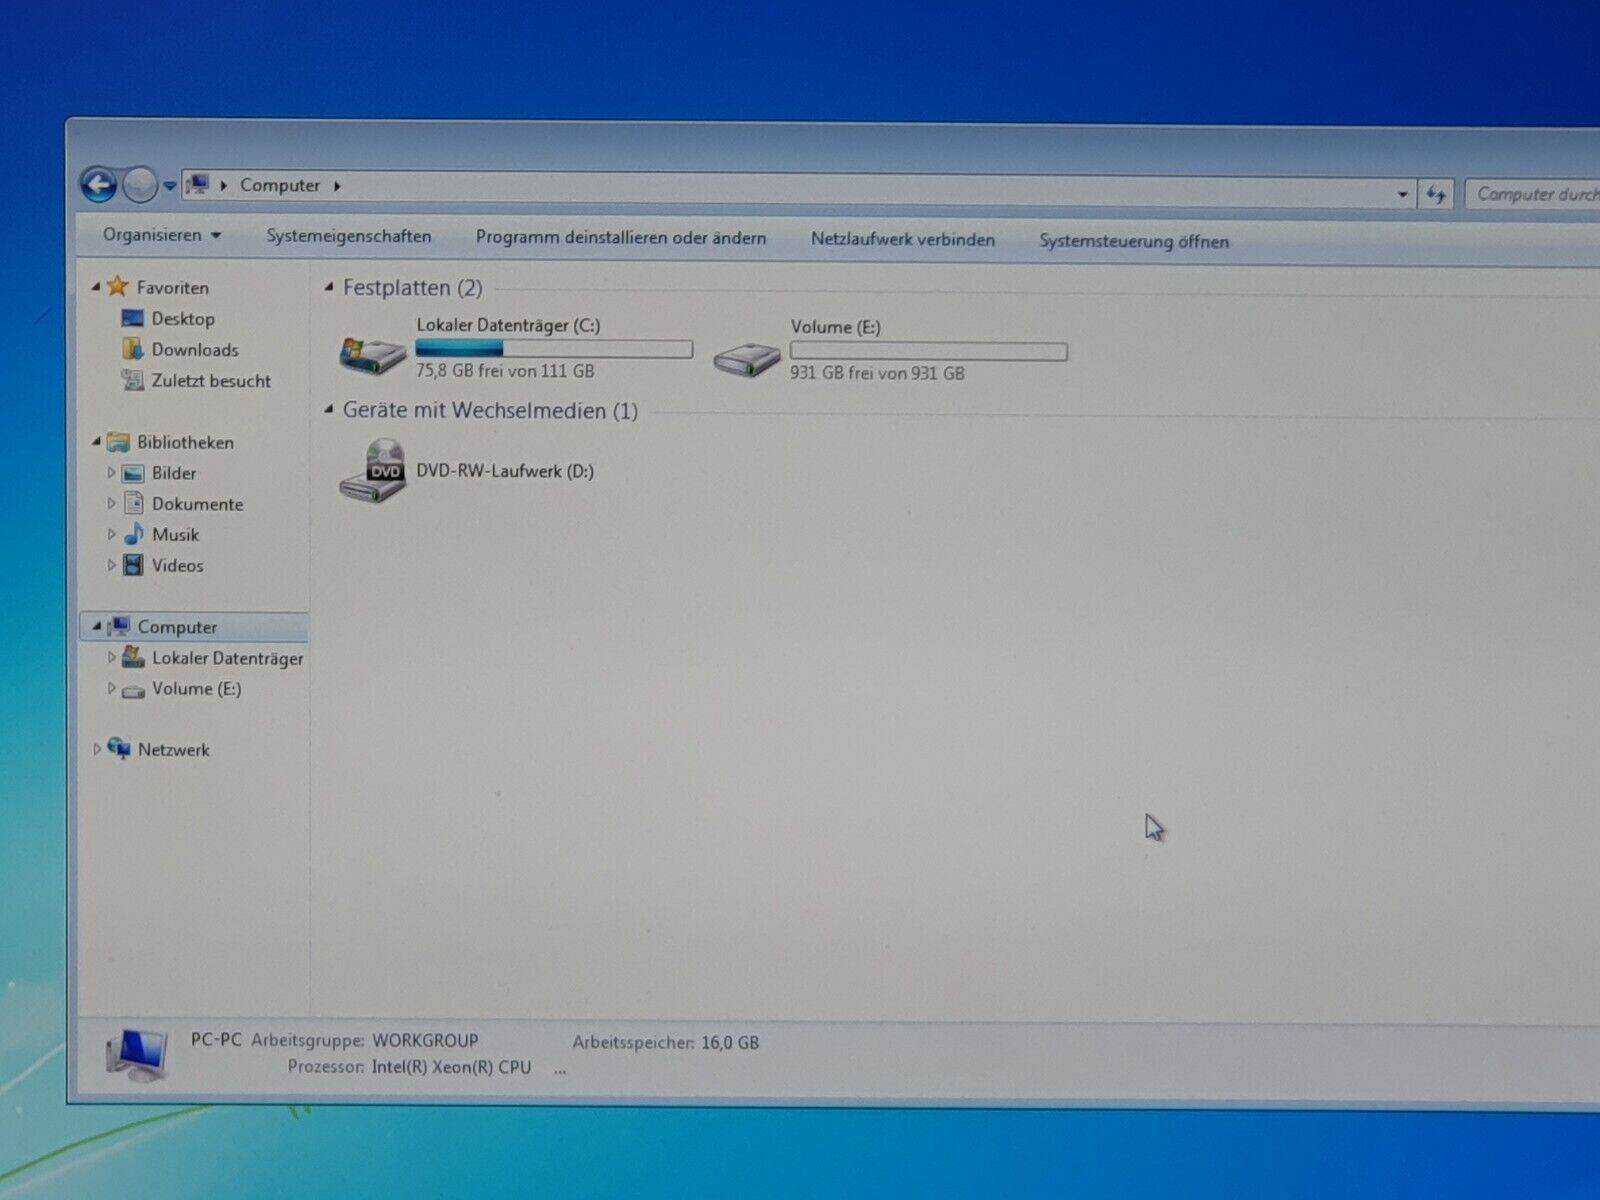Open Lokaler Datenträger (C:) drive icon
1600x1200 pixels.
click(x=372, y=354)
